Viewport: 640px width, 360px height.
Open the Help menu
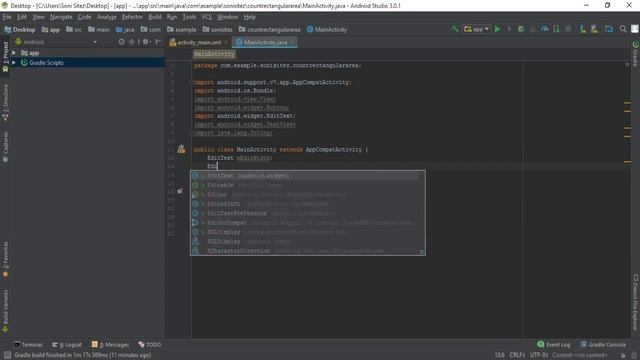(249, 17)
